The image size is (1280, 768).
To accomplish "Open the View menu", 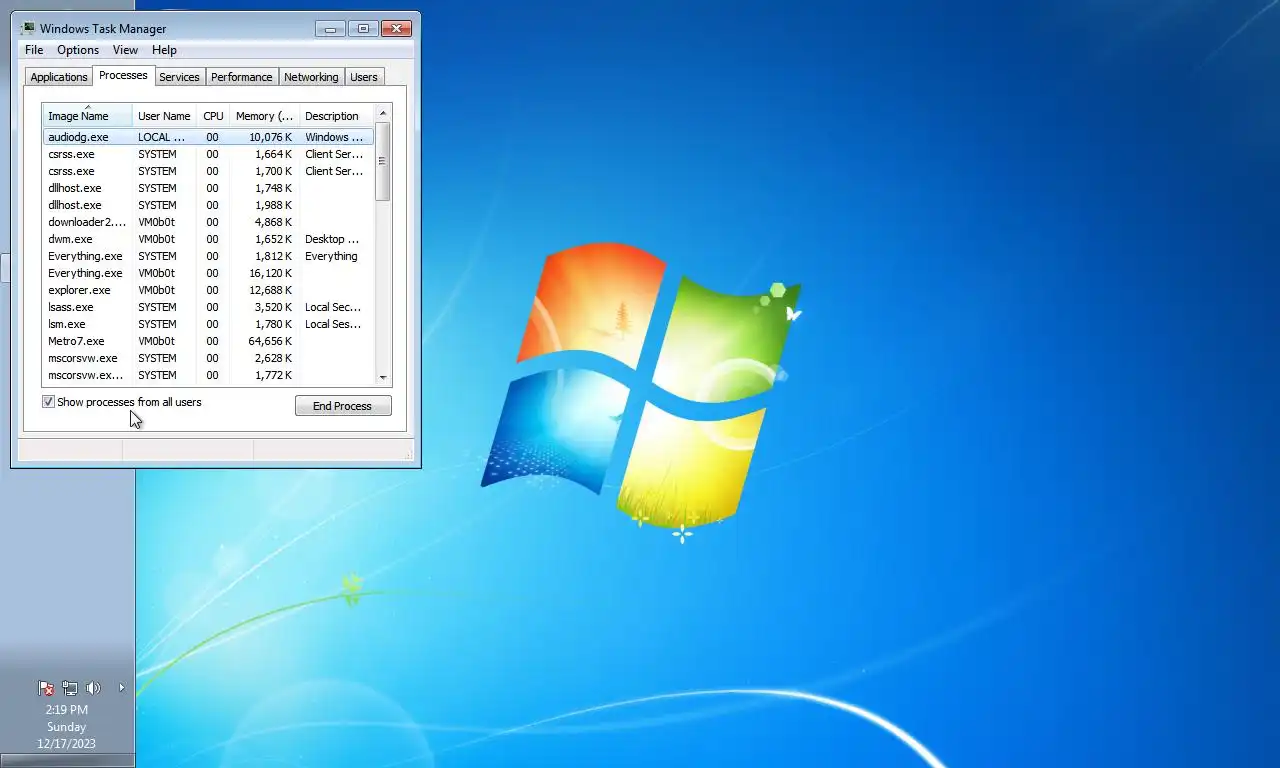I will click(x=125, y=50).
